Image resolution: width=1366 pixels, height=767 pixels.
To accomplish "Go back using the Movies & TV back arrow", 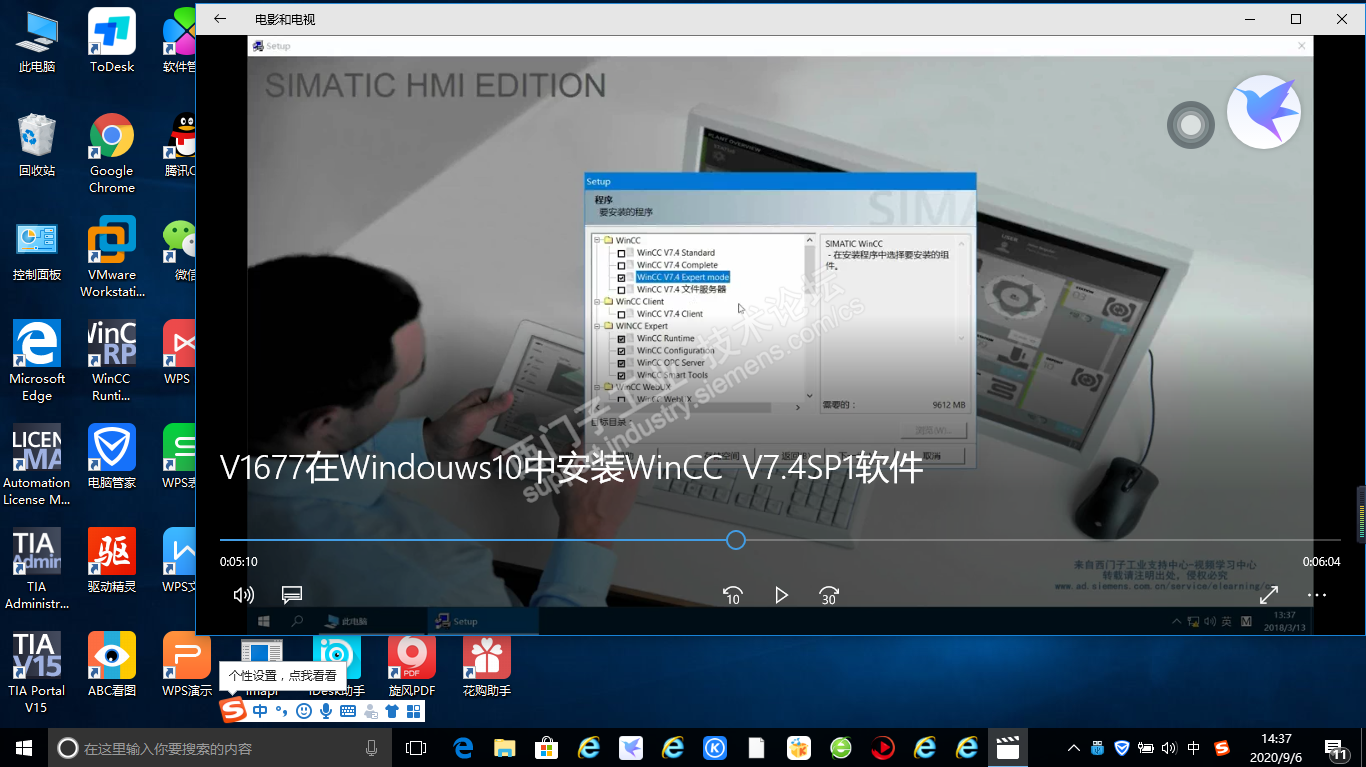I will [220, 19].
